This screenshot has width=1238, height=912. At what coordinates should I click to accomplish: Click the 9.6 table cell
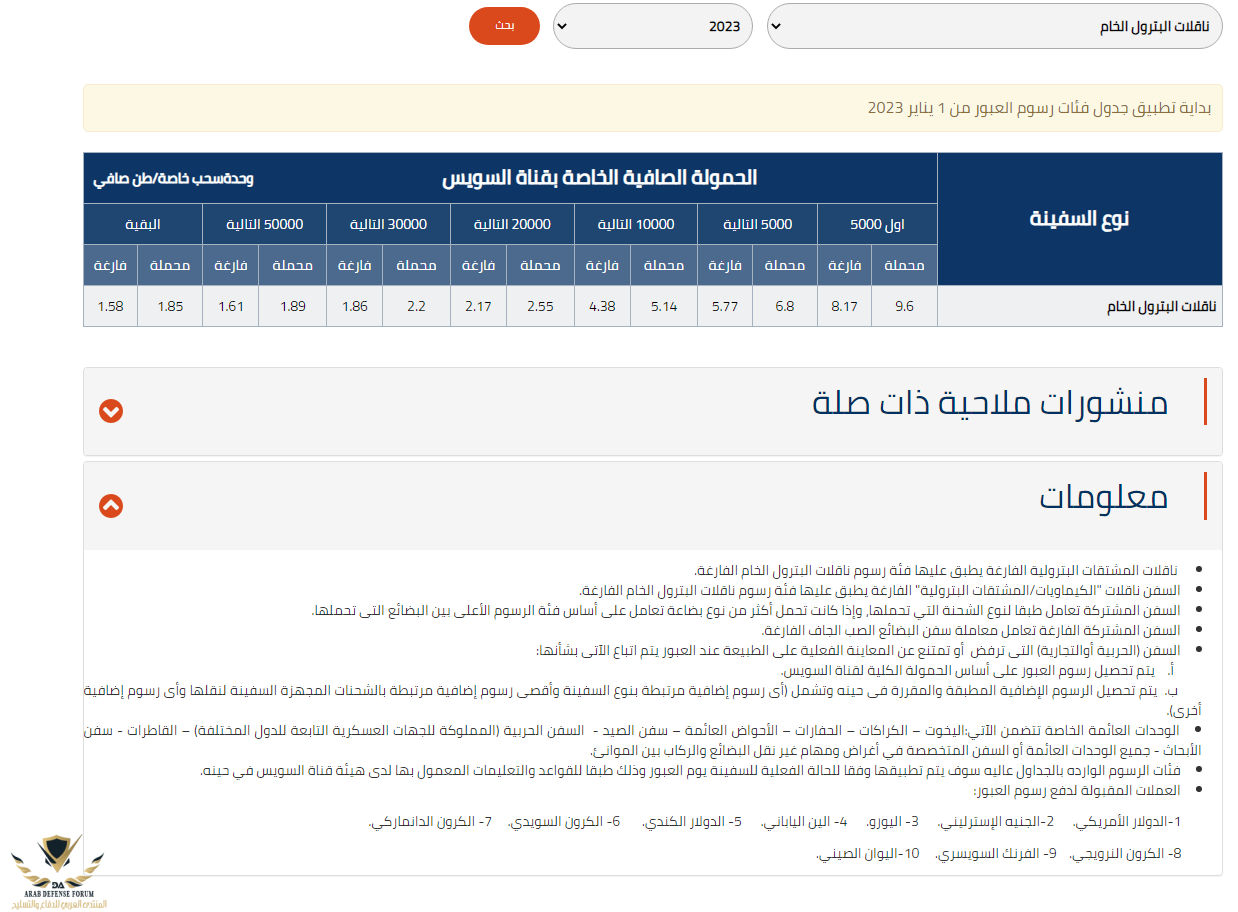tap(904, 306)
